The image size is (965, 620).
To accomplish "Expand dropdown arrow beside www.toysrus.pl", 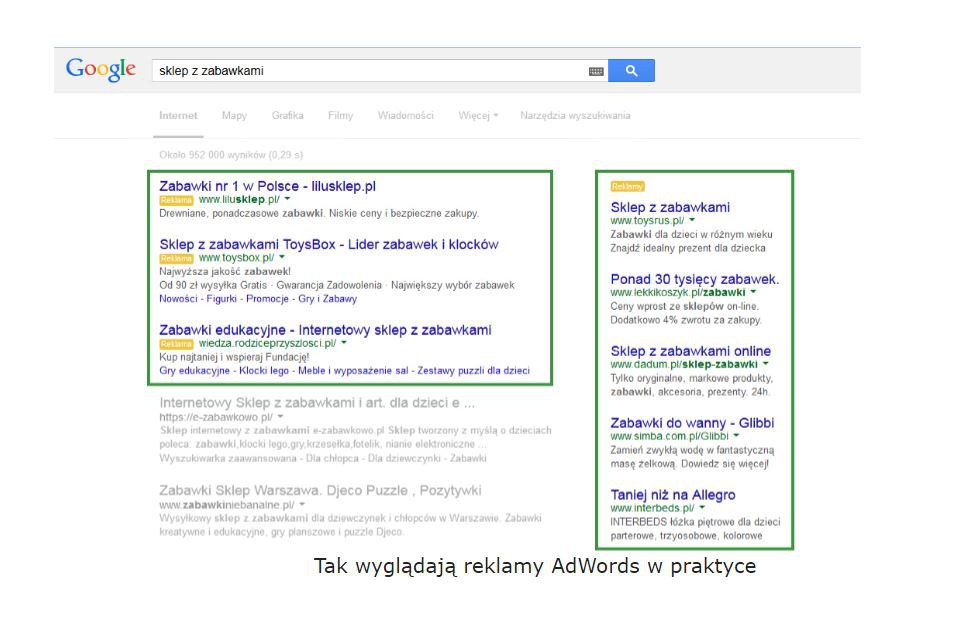I will point(692,220).
